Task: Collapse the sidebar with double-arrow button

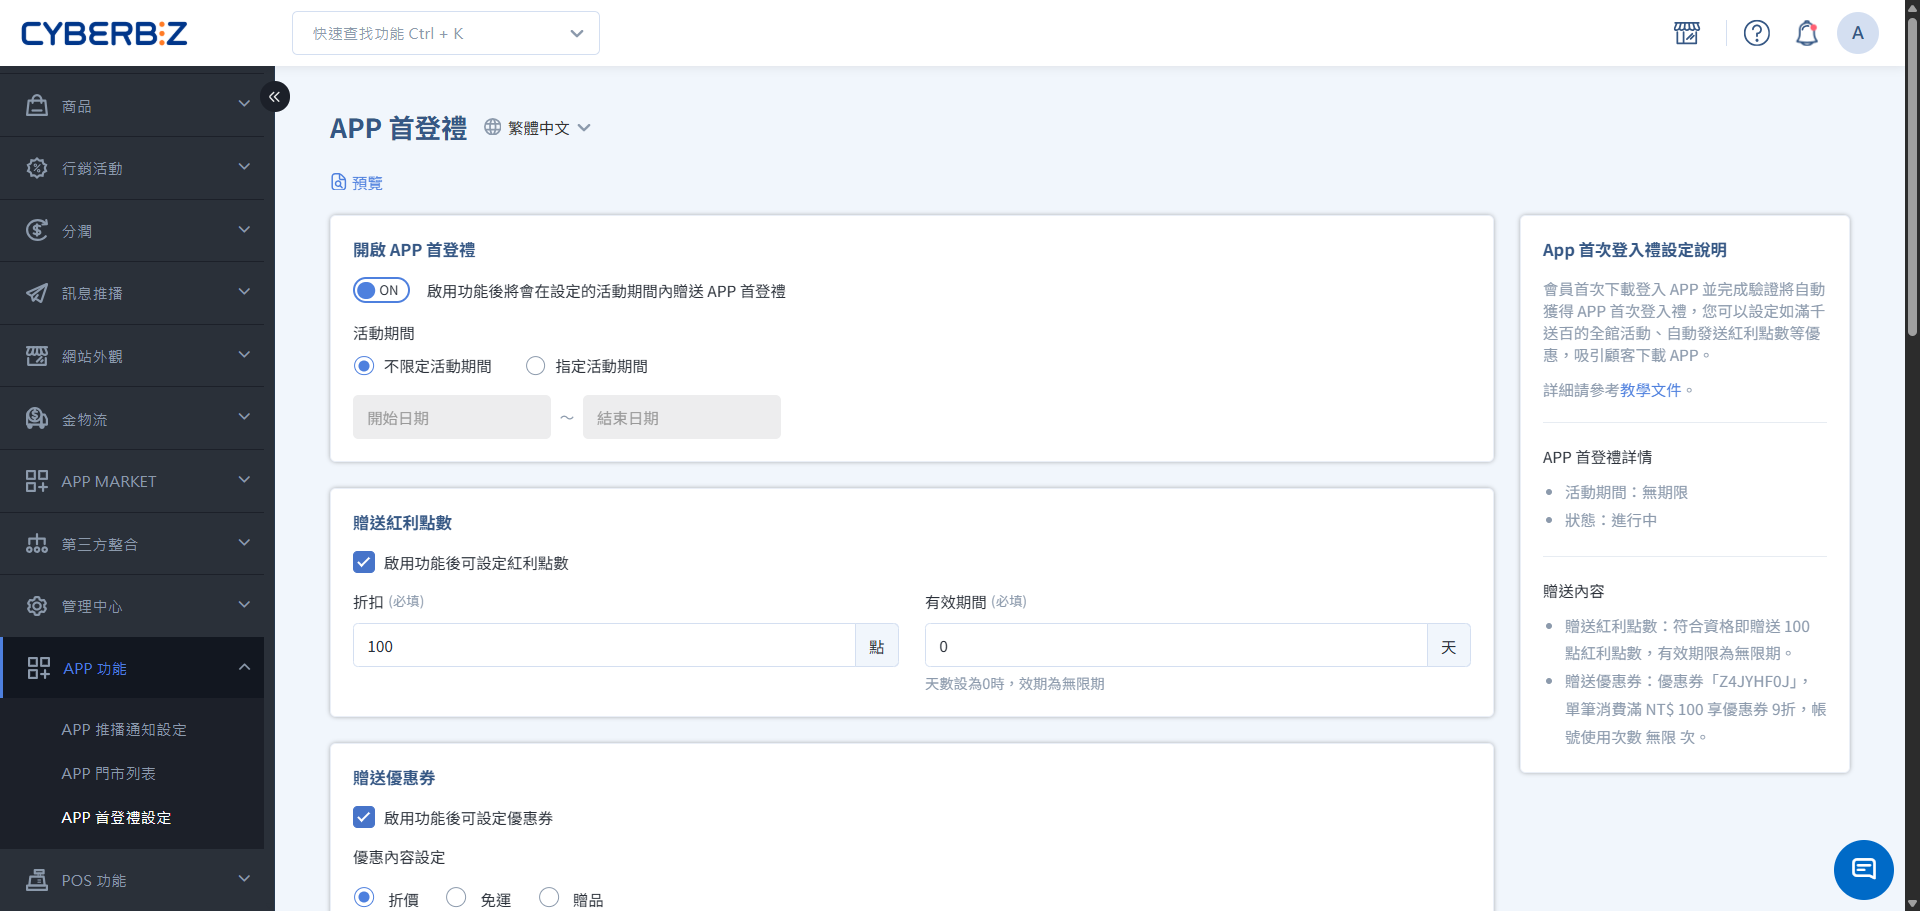Action: click(x=275, y=97)
